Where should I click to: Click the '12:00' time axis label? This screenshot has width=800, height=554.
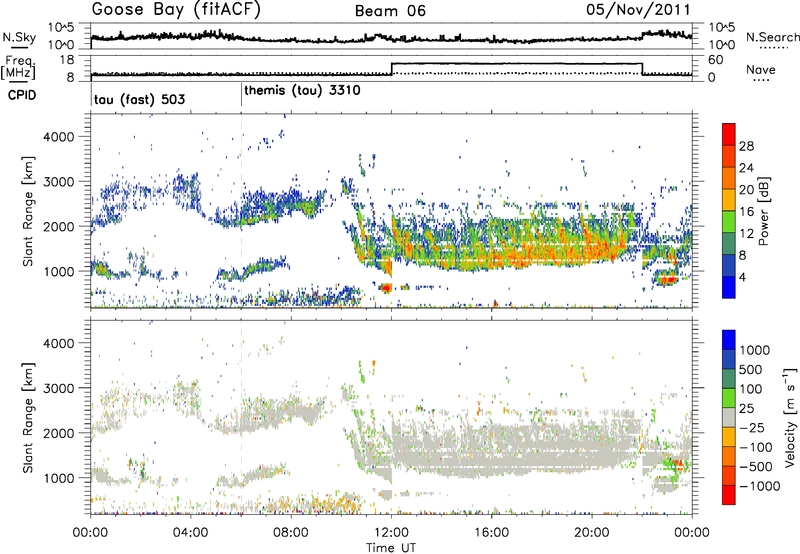391,533
